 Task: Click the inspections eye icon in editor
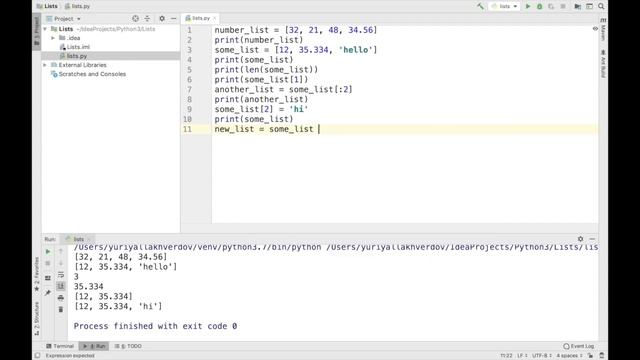pyautogui.click(x=595, y=29)
